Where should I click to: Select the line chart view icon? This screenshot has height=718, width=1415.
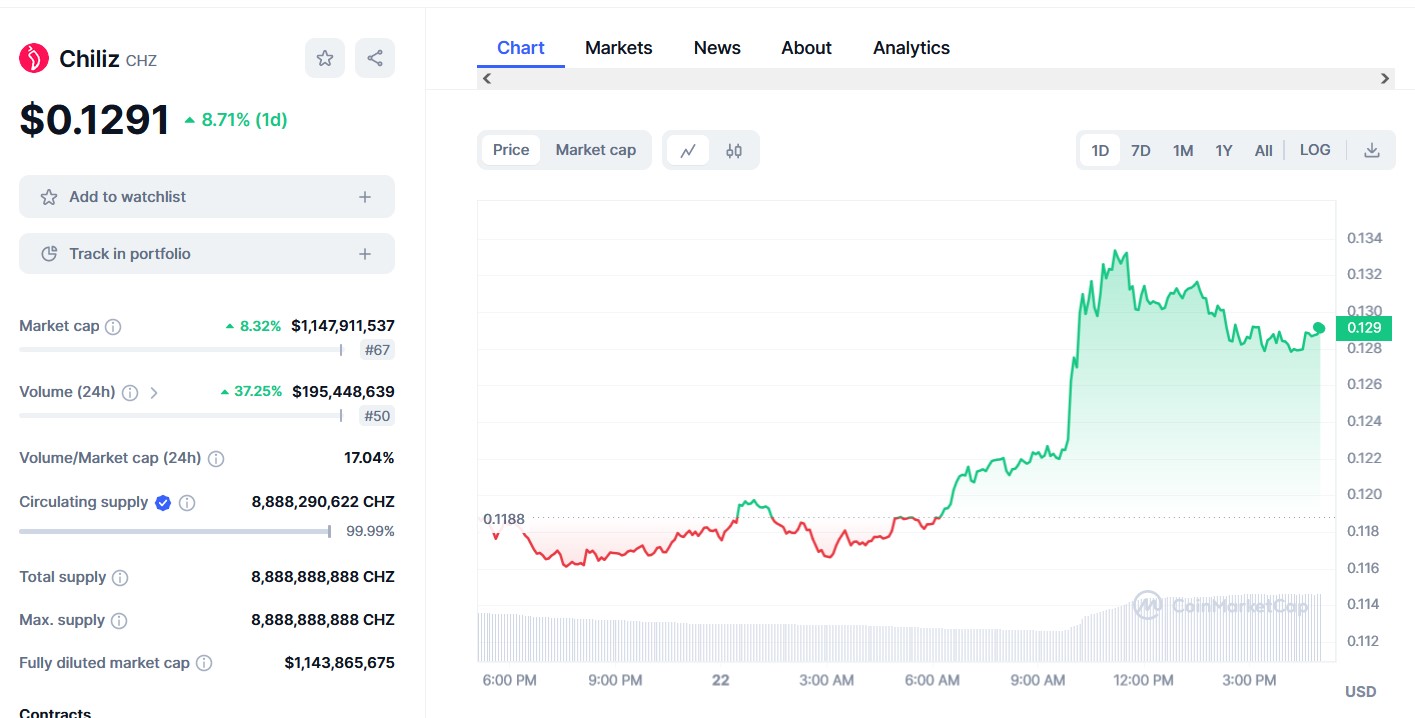688,151
